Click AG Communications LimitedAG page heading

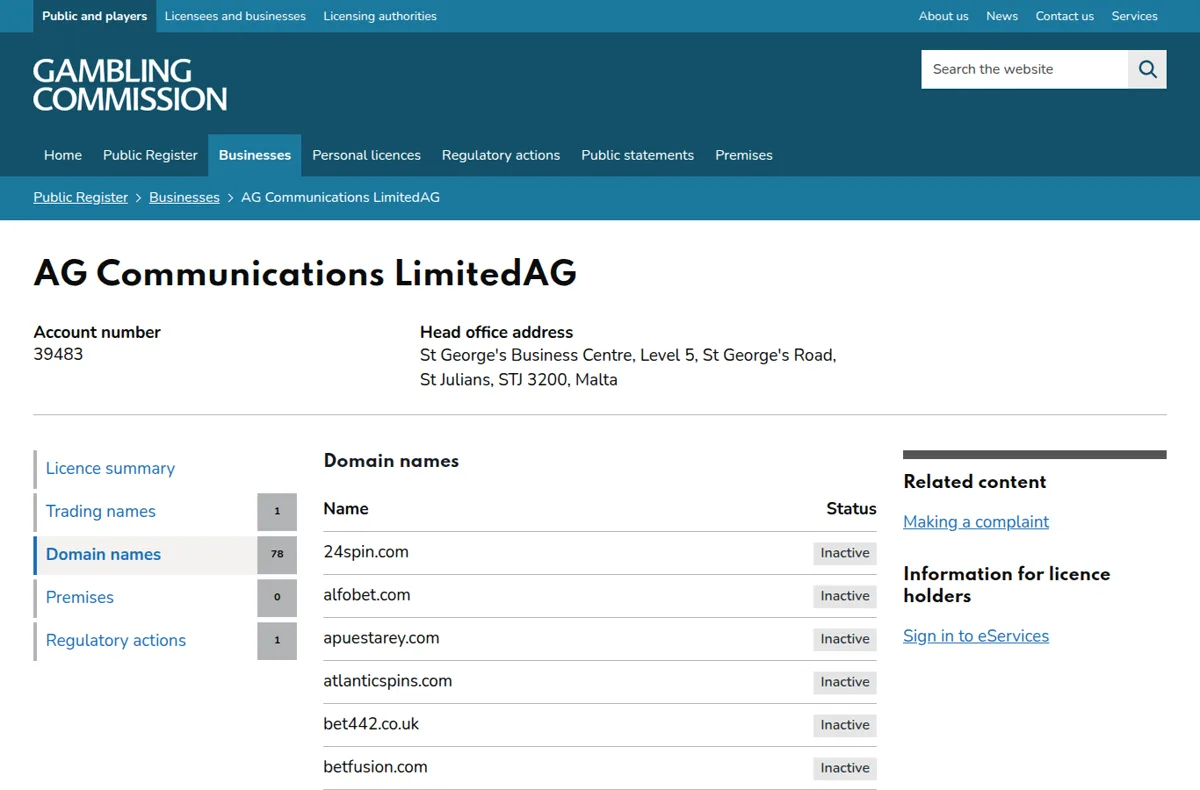305,273
